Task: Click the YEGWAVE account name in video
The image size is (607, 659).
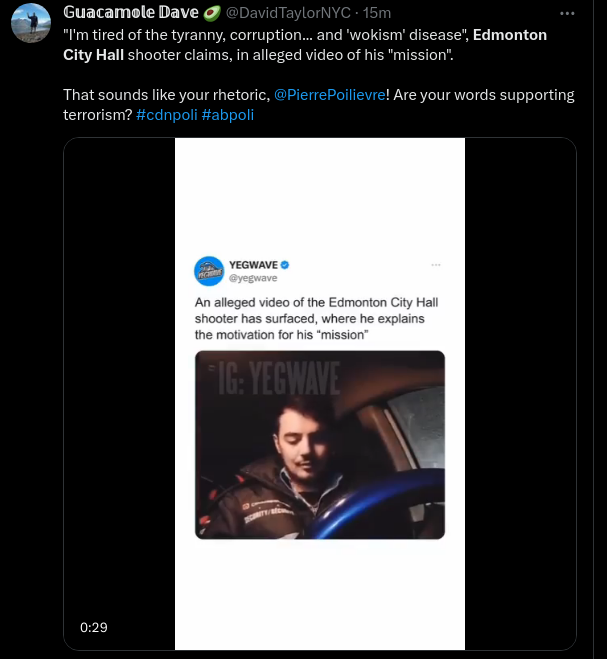Action: tap(253, 264)
